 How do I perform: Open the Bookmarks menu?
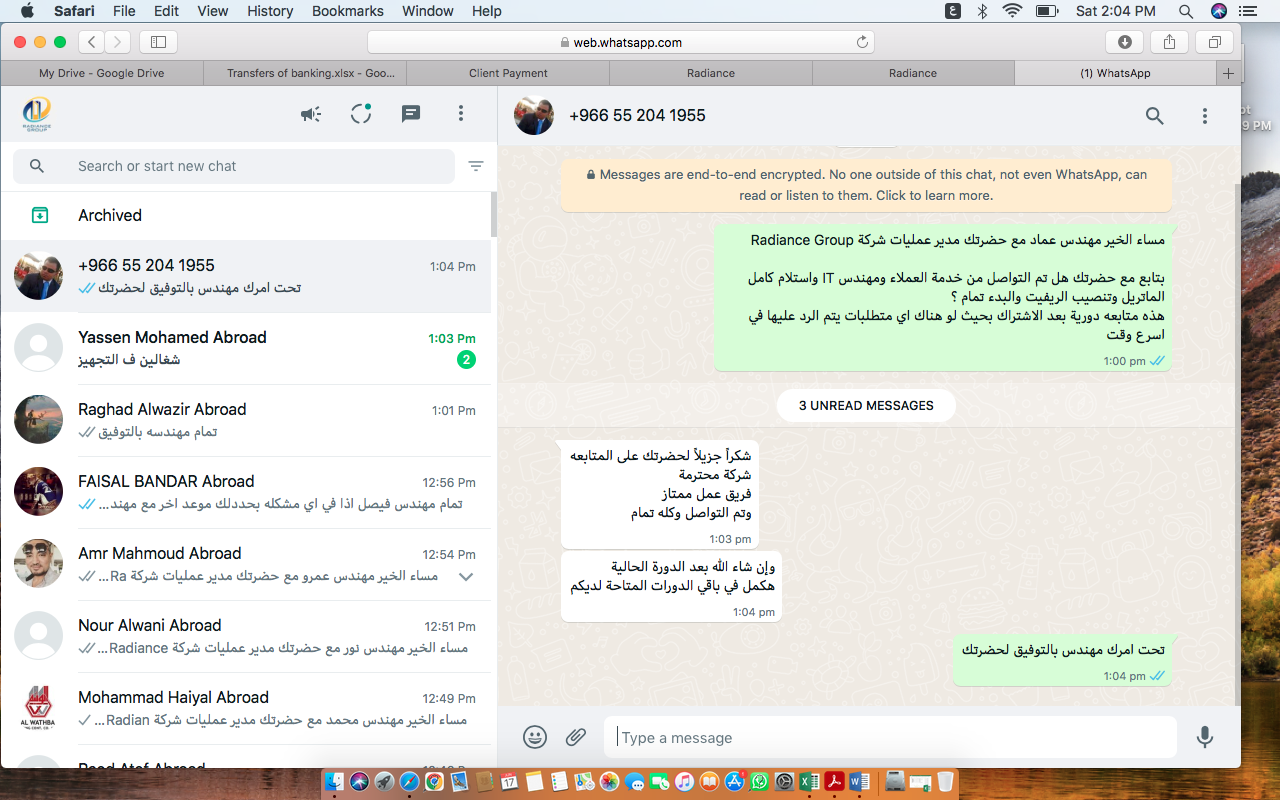[x=348, y=11]
